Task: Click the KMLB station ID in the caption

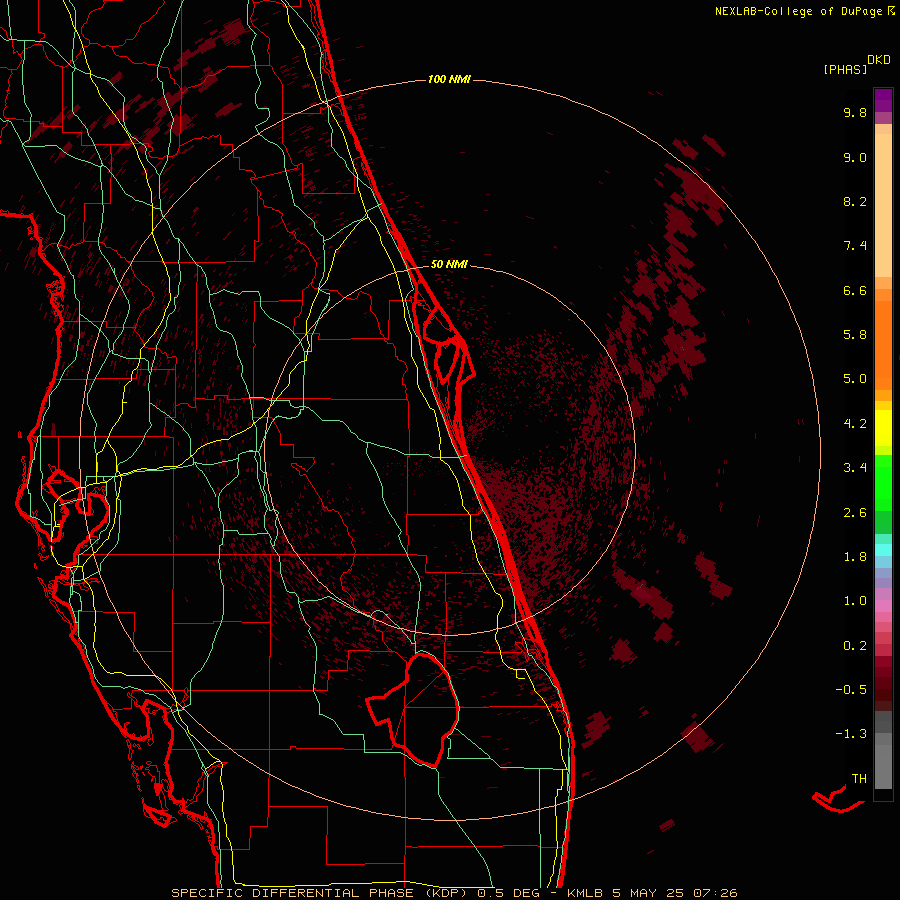Action: 585,893
